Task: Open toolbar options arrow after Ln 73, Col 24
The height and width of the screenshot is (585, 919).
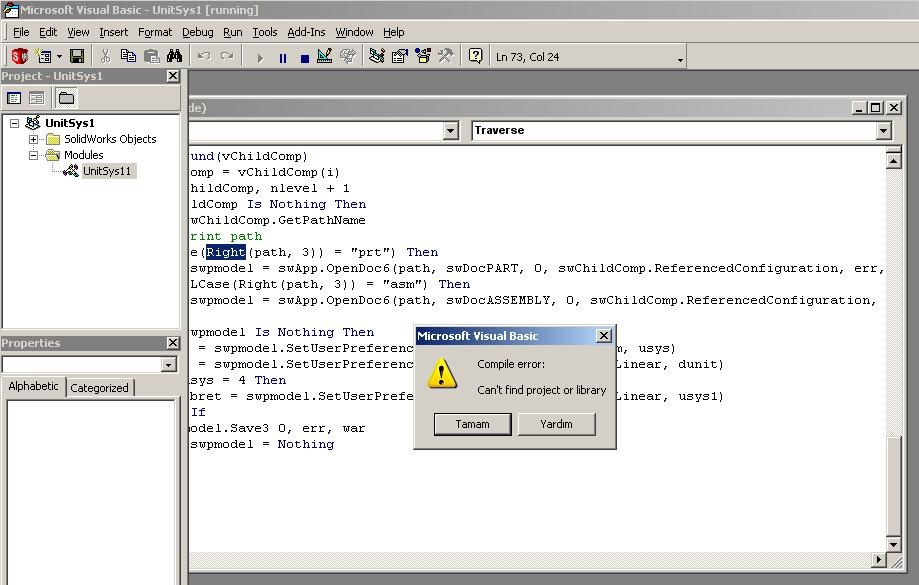Action: 680,60
